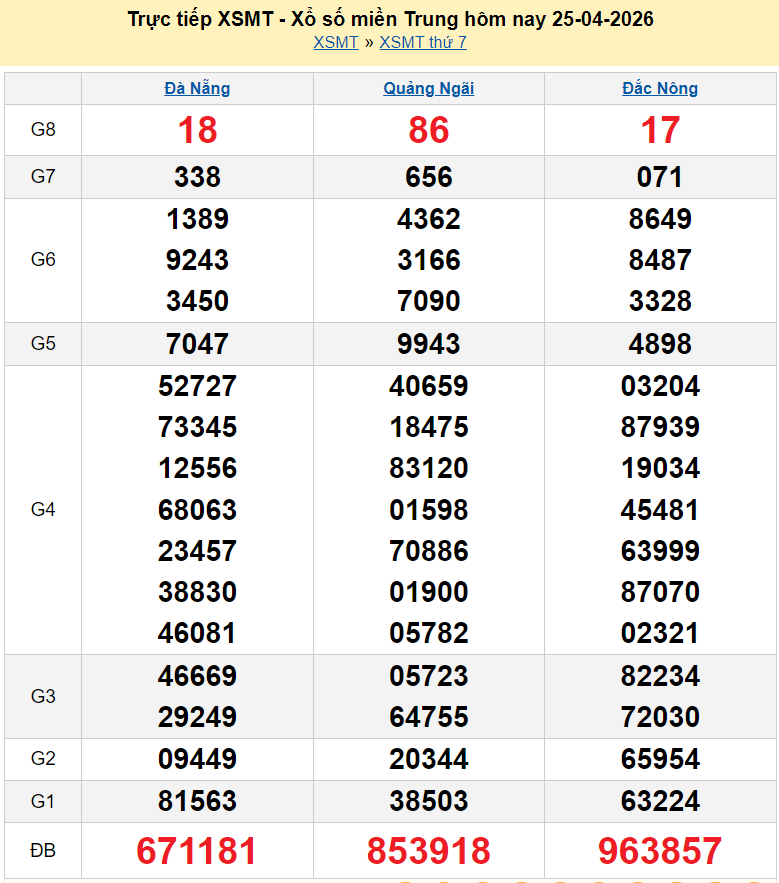Select G5 number 4898
The image size is (779, 883).
[660, 344]
